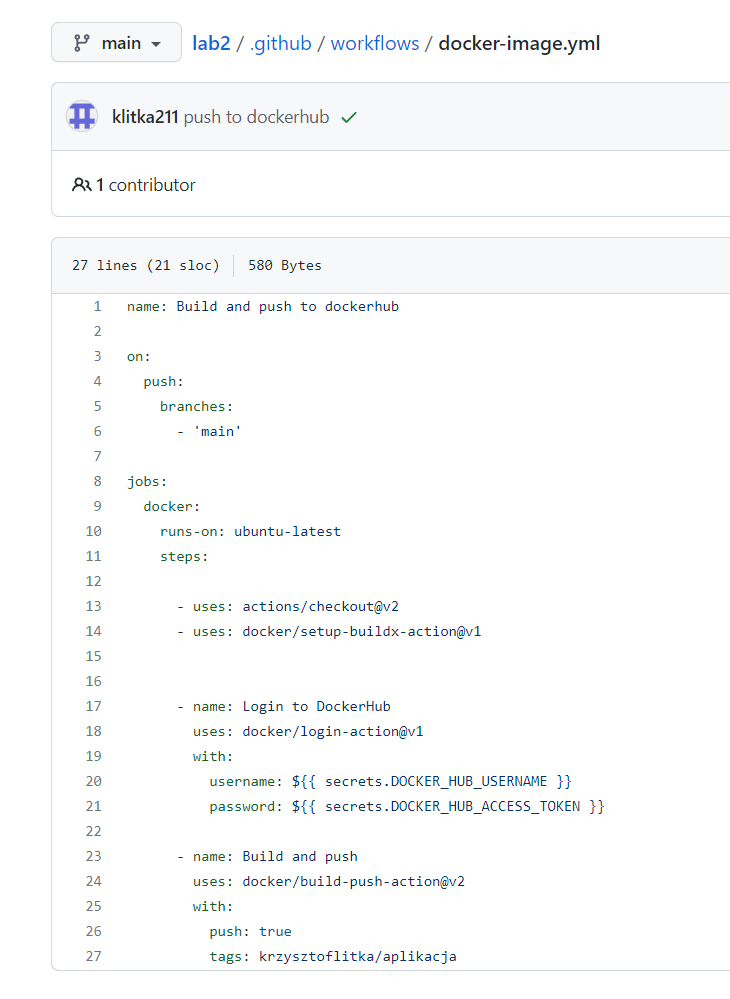Viewport: 730px width, 999px height.
Task: Select line number 20
Action: click(x=94, y=781)
